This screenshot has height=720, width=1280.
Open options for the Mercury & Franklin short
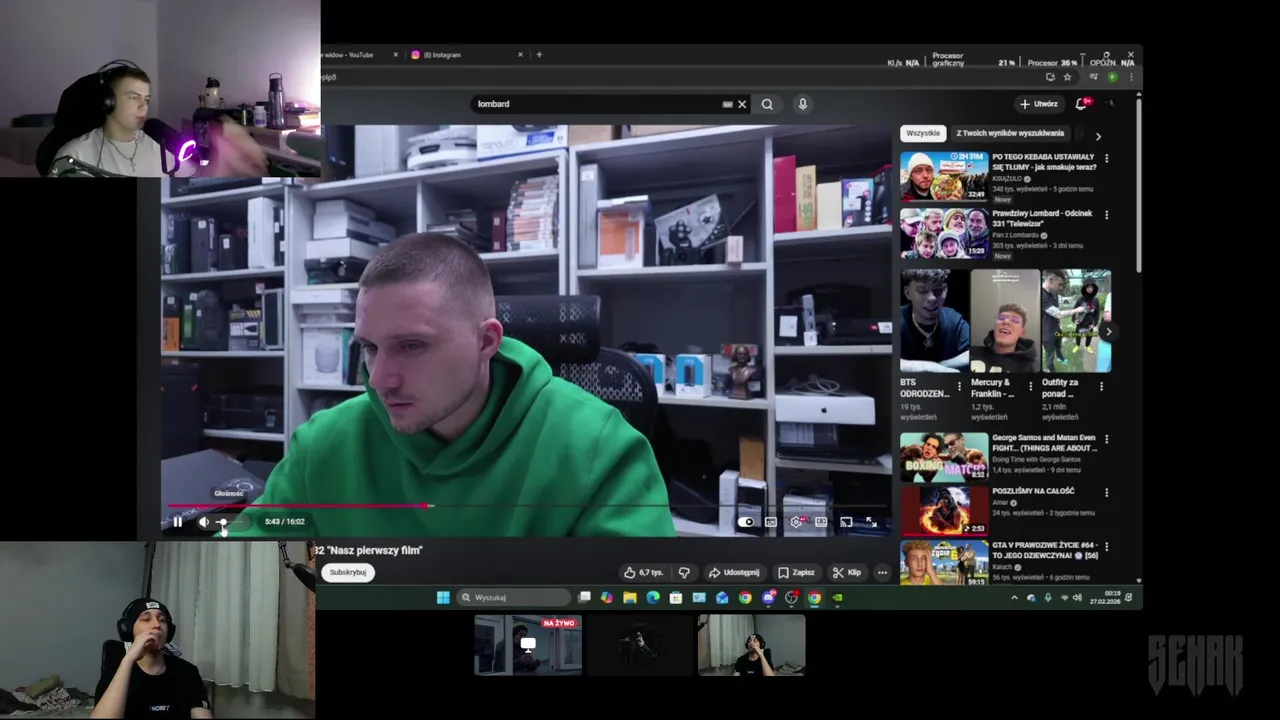tap(1030, 386)
